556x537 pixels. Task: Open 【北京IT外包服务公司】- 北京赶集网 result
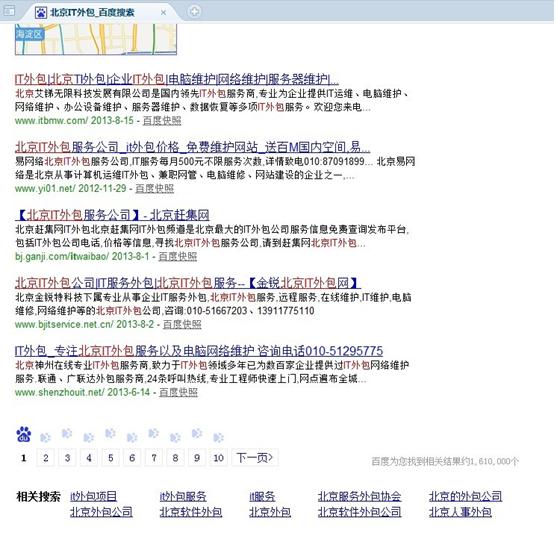point(112,215)
